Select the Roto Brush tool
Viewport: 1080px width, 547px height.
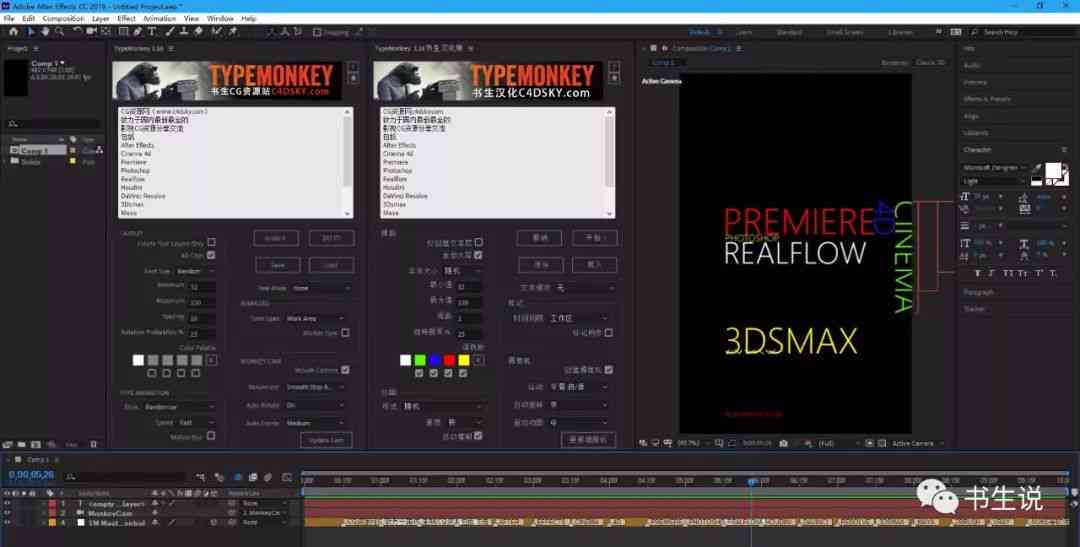(217, 32)
